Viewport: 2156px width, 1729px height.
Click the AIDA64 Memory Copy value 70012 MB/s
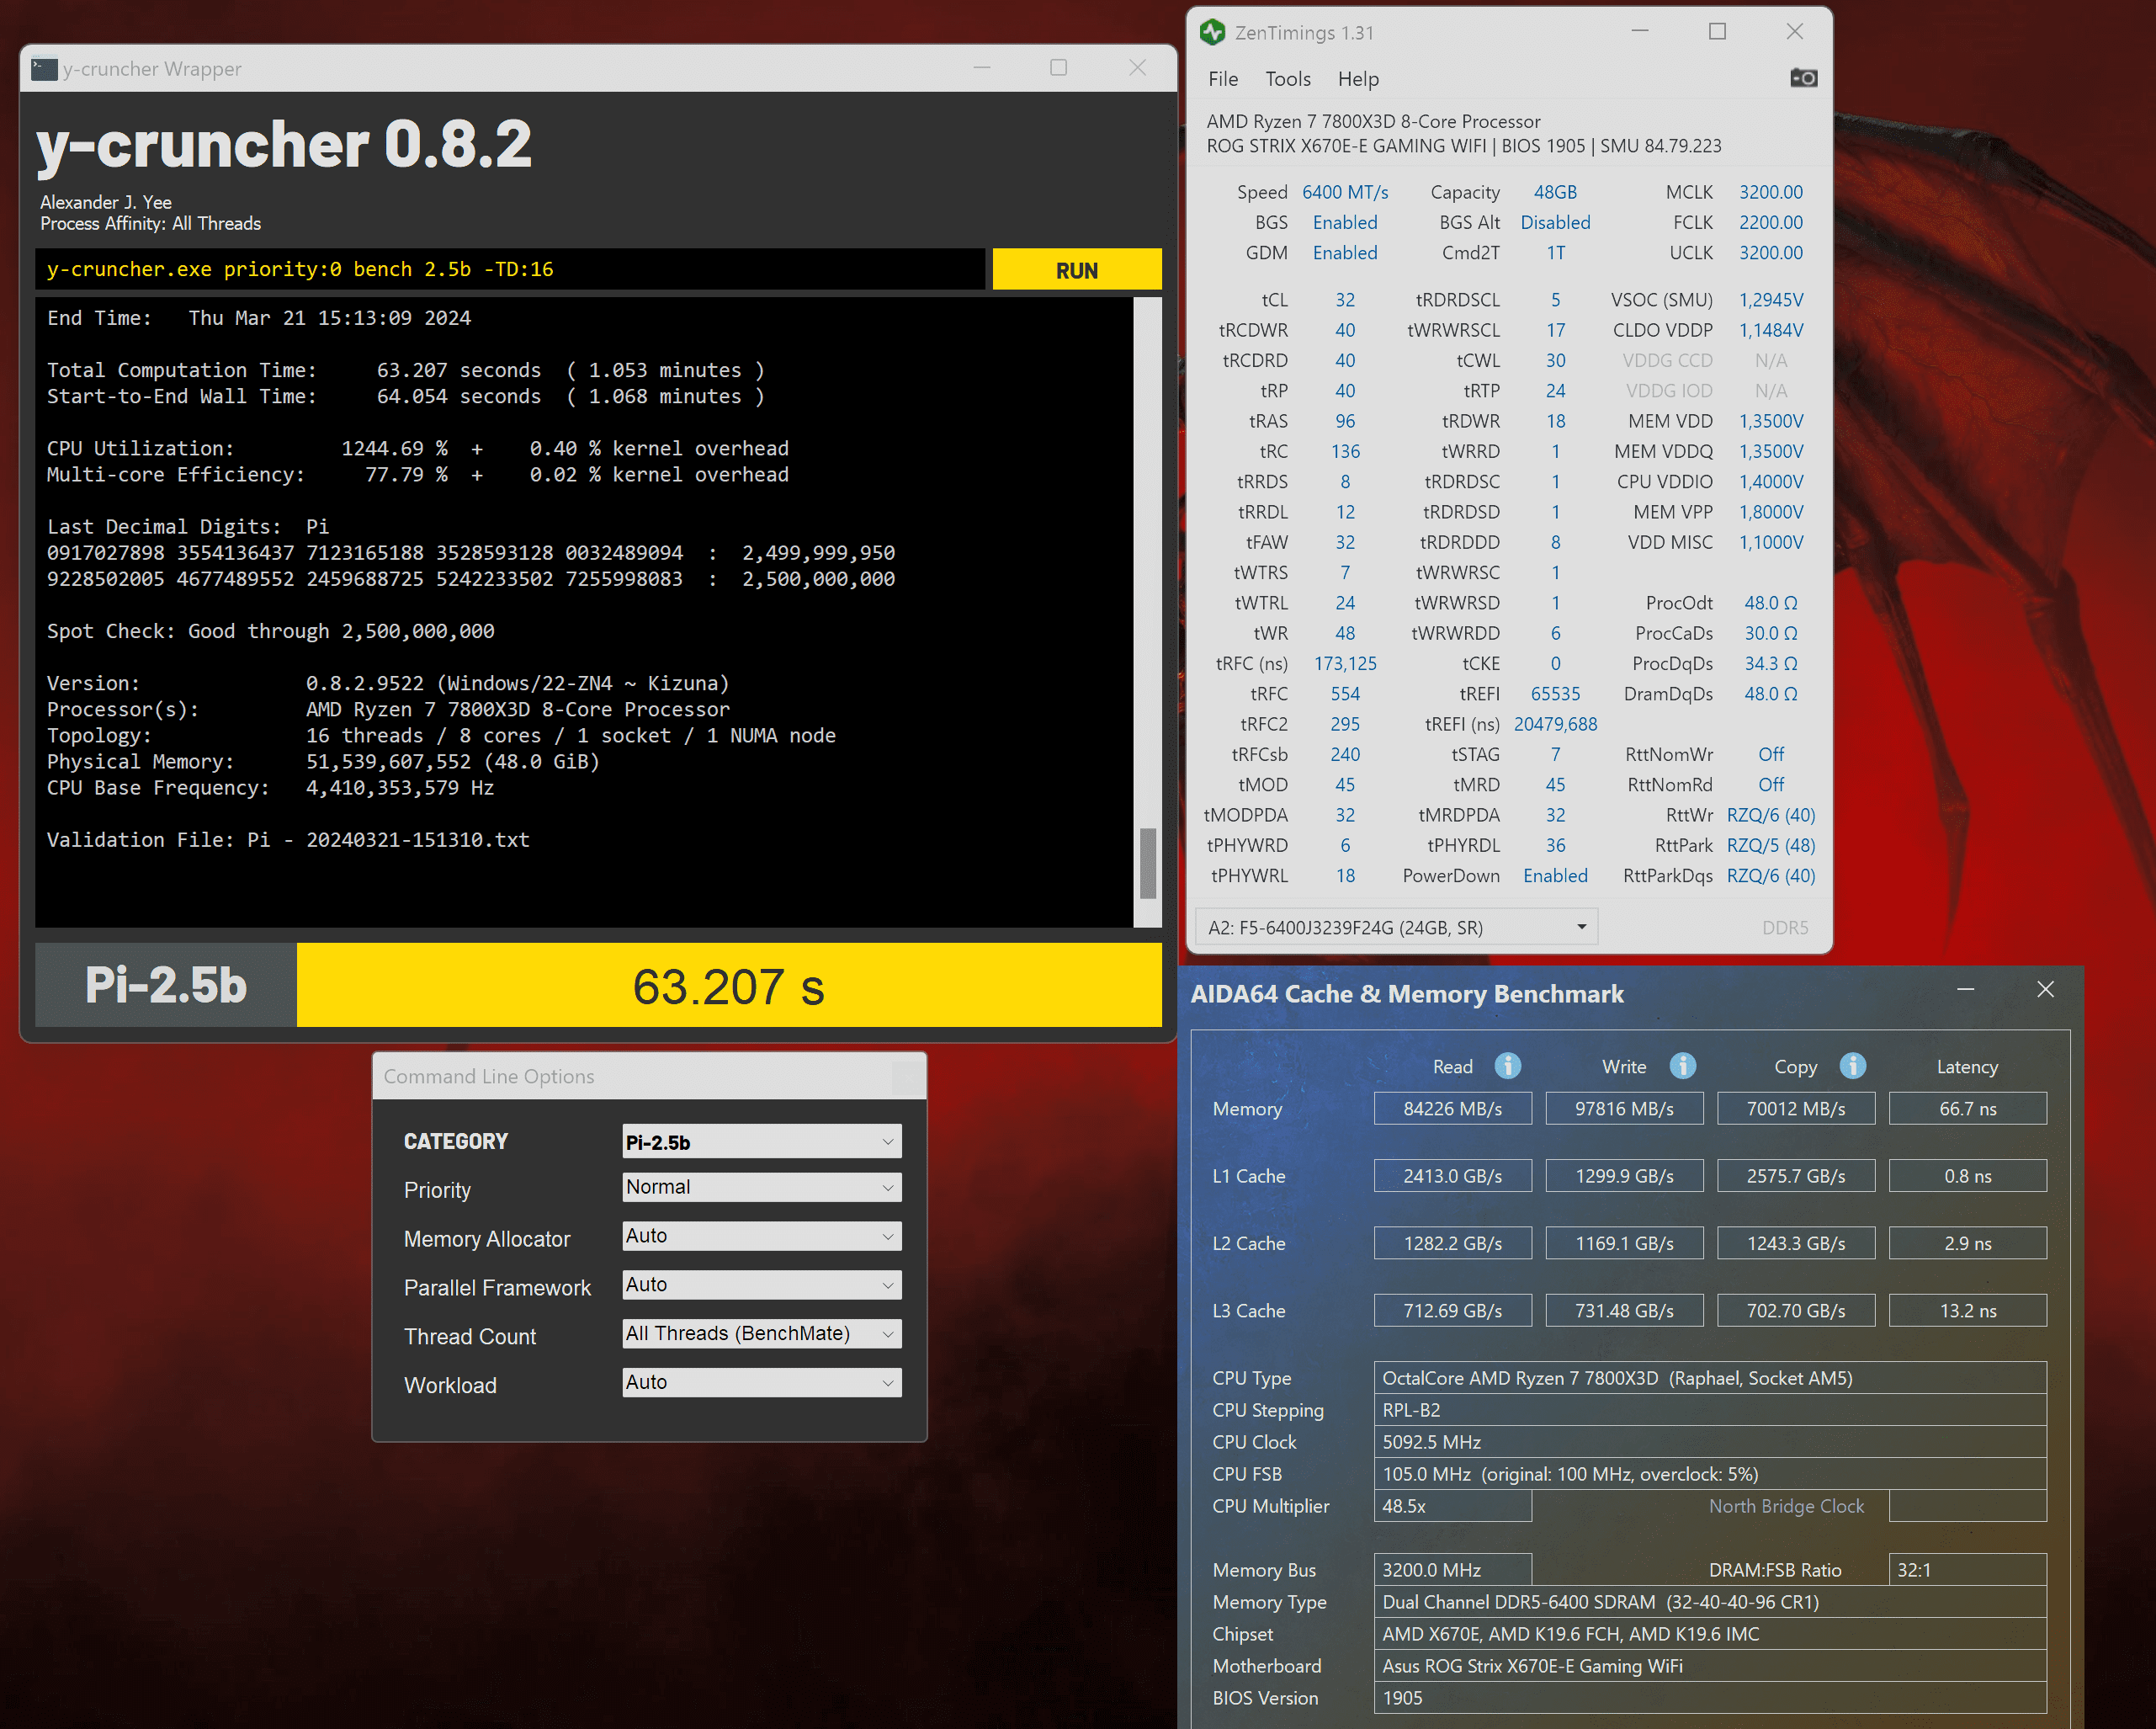(1796, 1109)
